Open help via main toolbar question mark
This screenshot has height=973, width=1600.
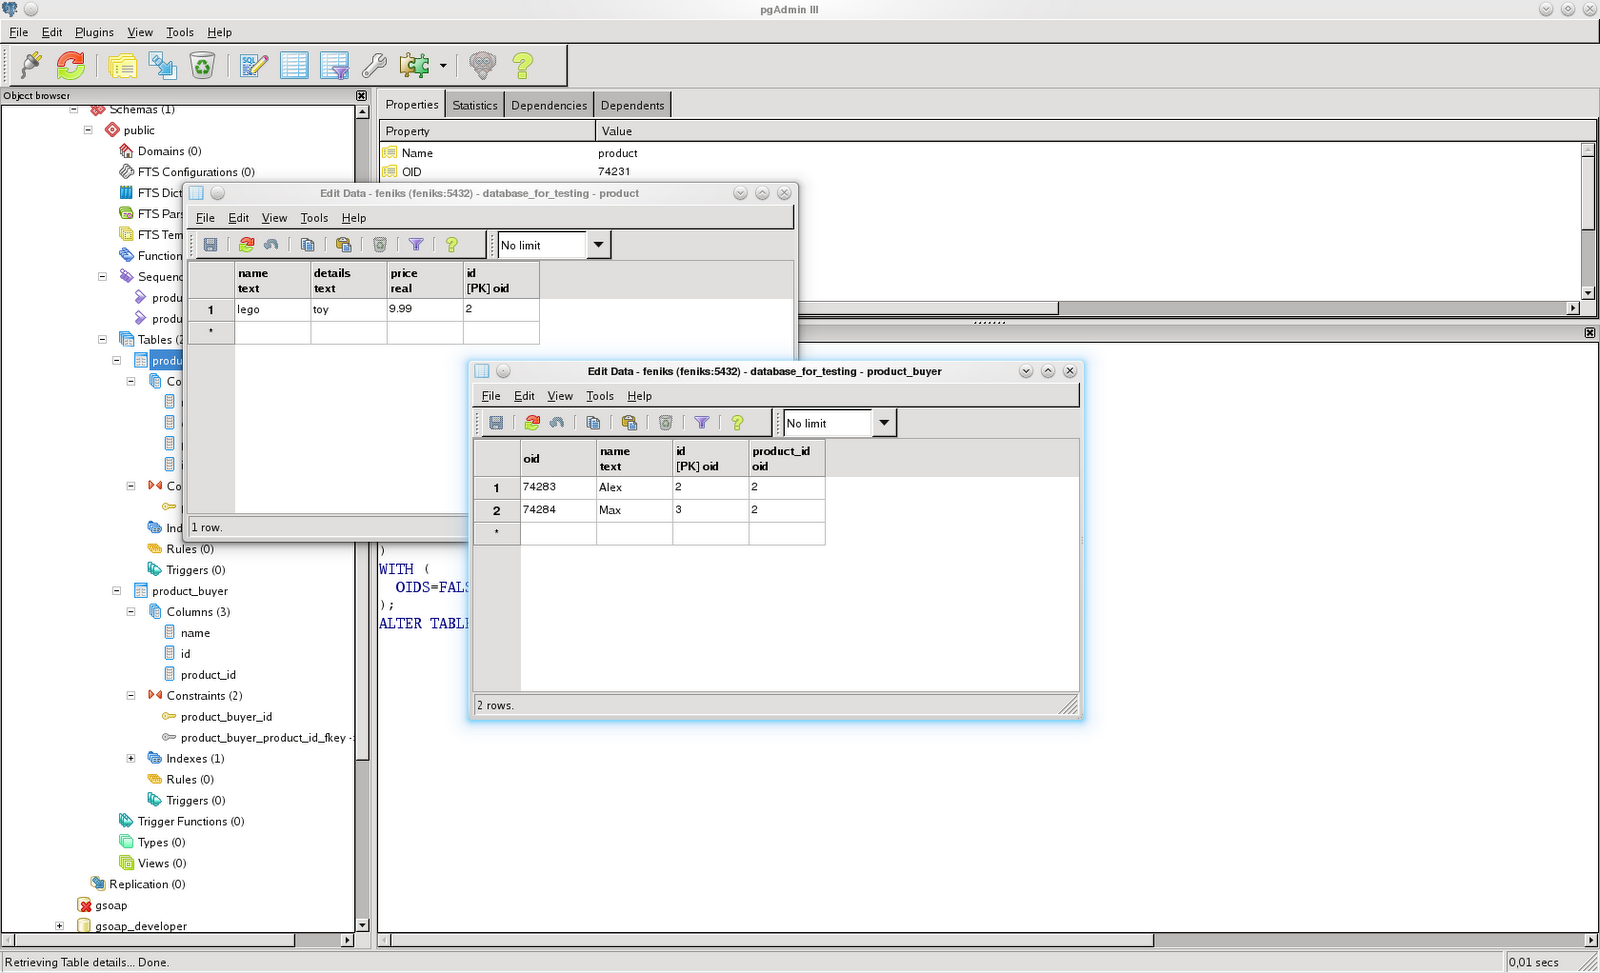click(x=523, y=66)
